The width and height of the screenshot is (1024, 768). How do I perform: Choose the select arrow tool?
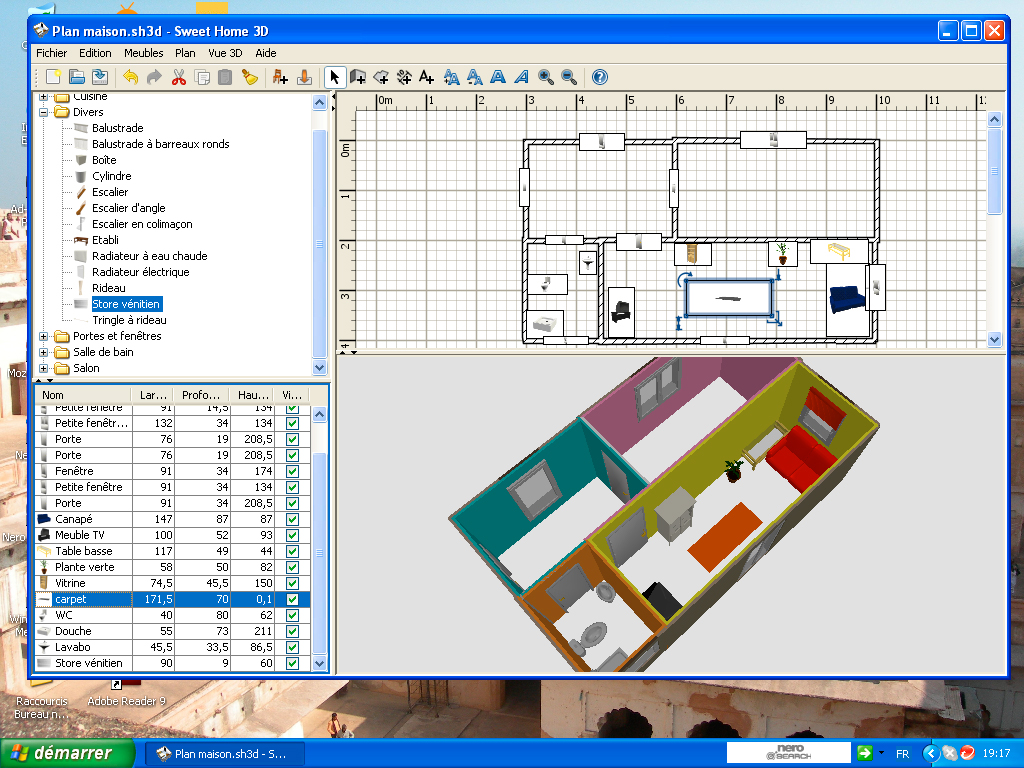tap(334, 77)
